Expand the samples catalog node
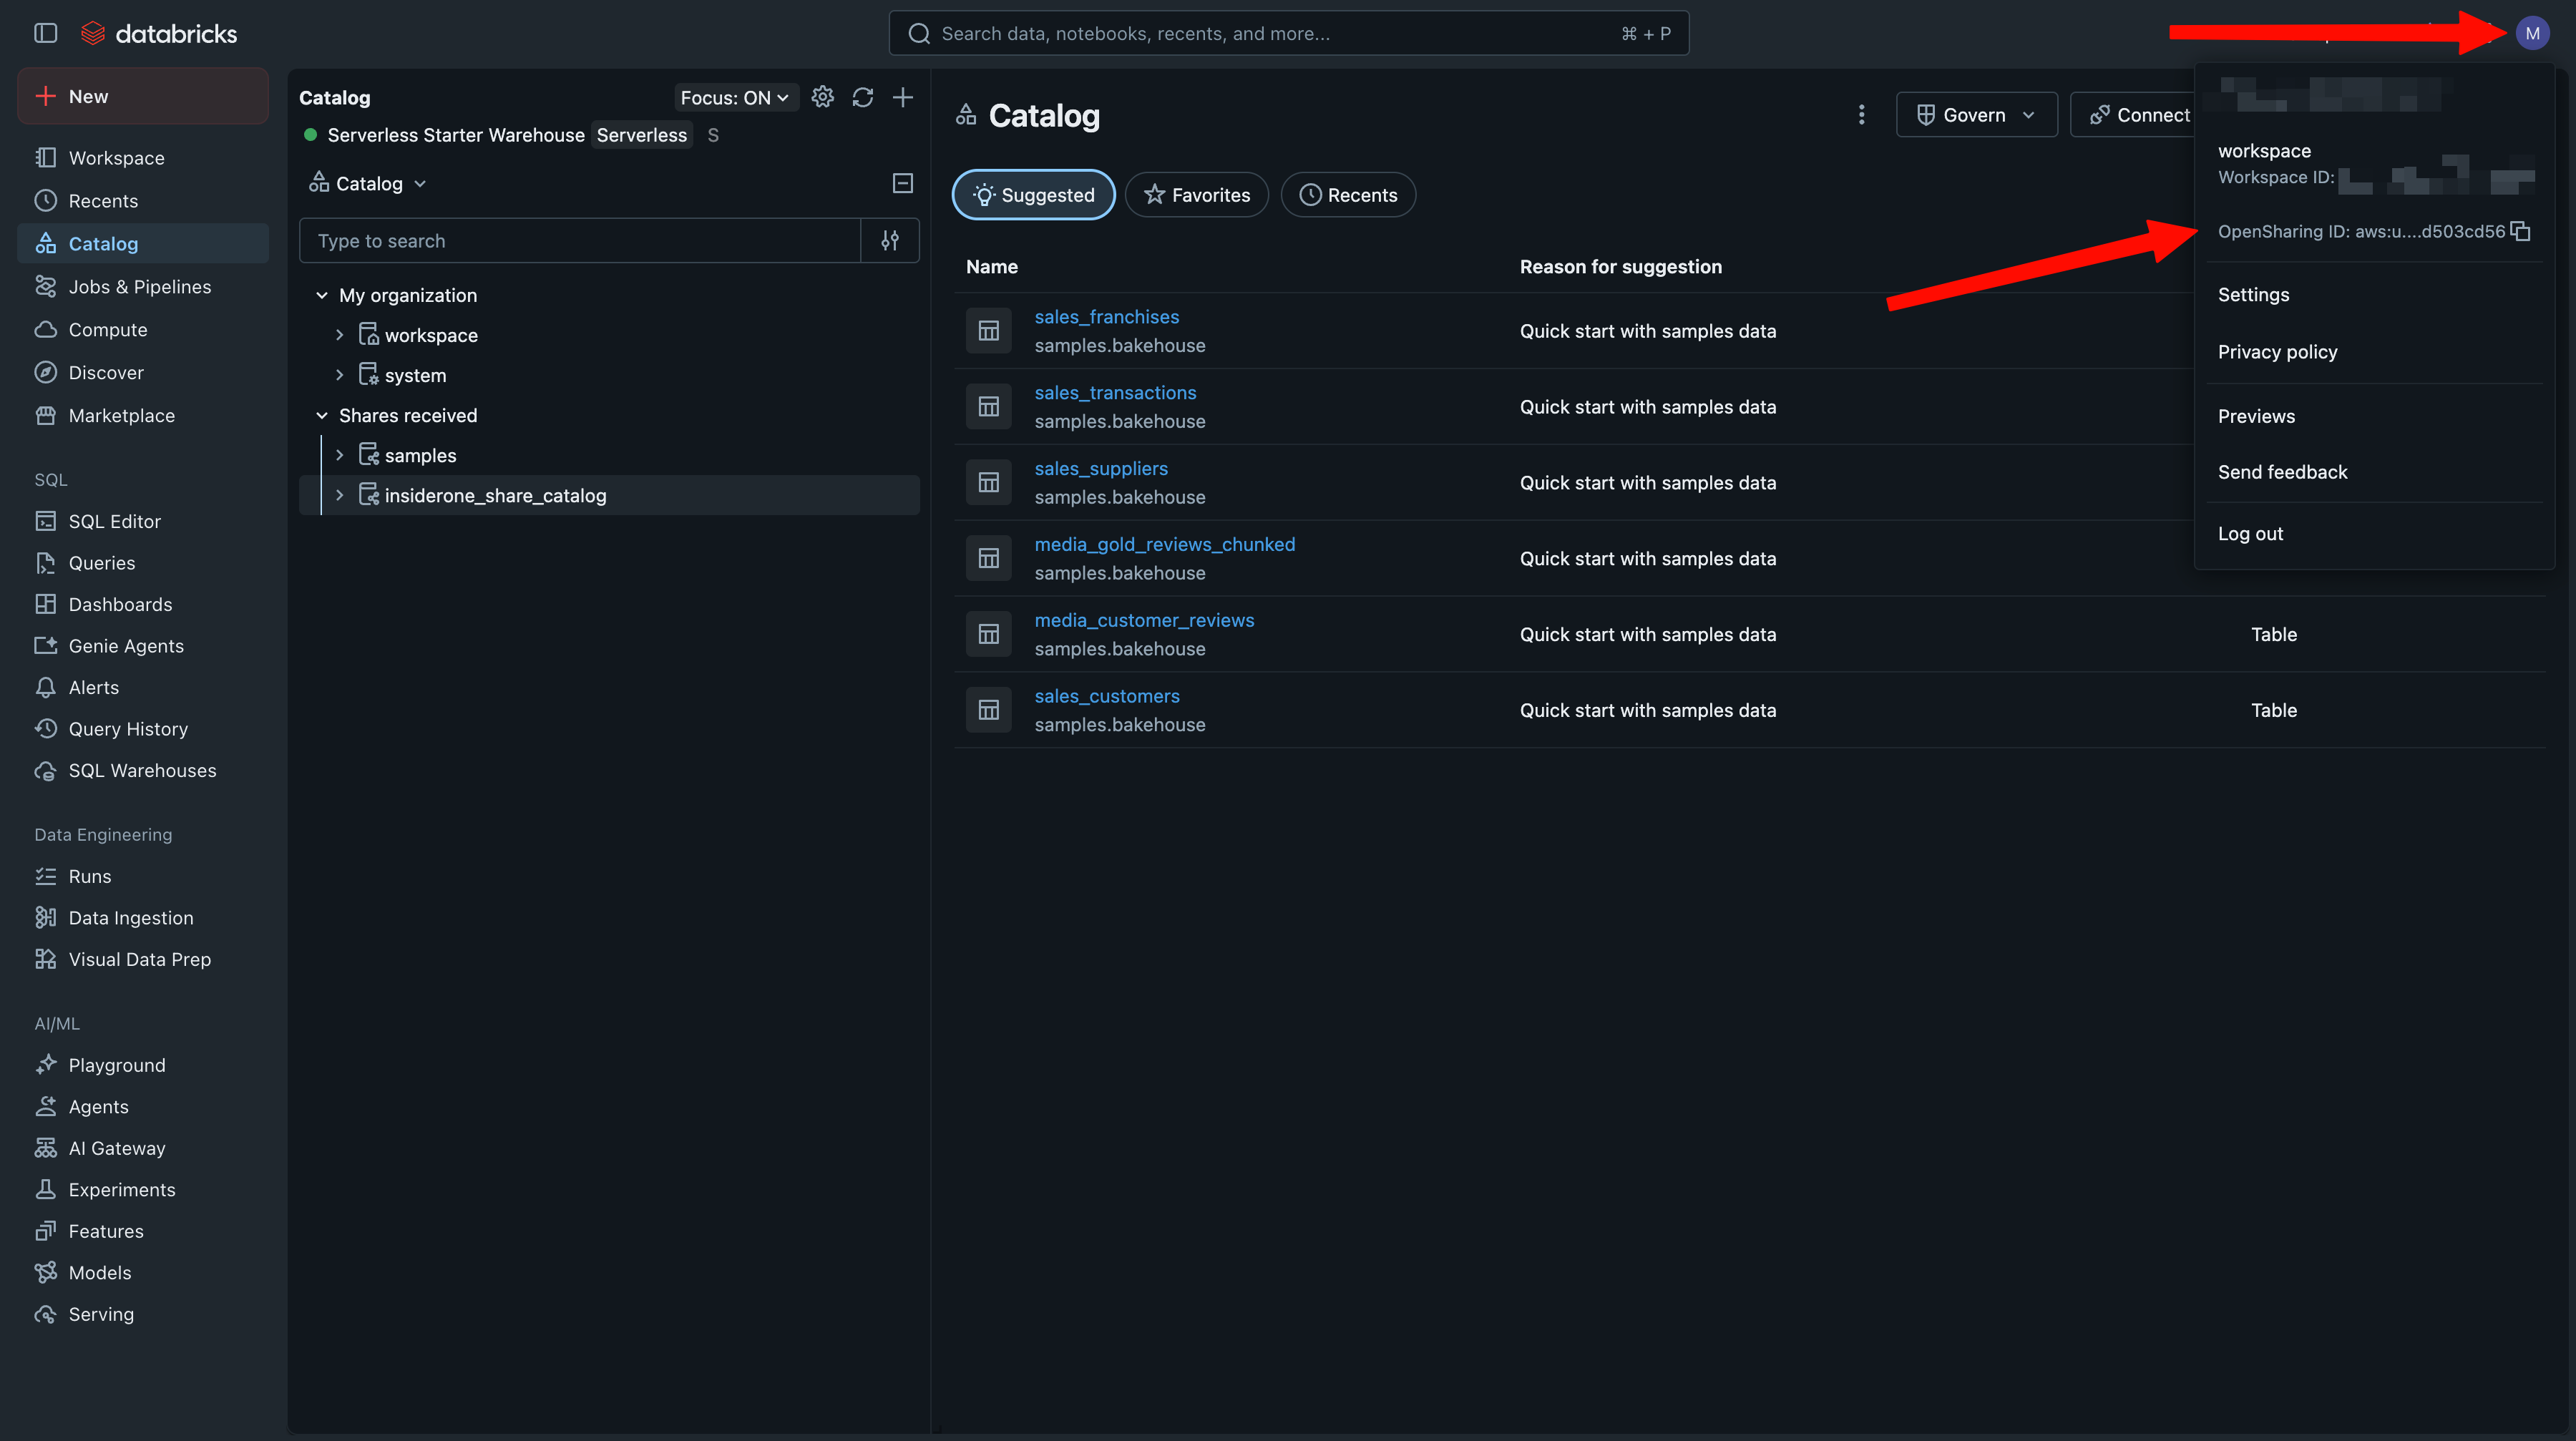Viewport: 2576px width, 1441px height. pyautogui.click(x=340, y=455)
